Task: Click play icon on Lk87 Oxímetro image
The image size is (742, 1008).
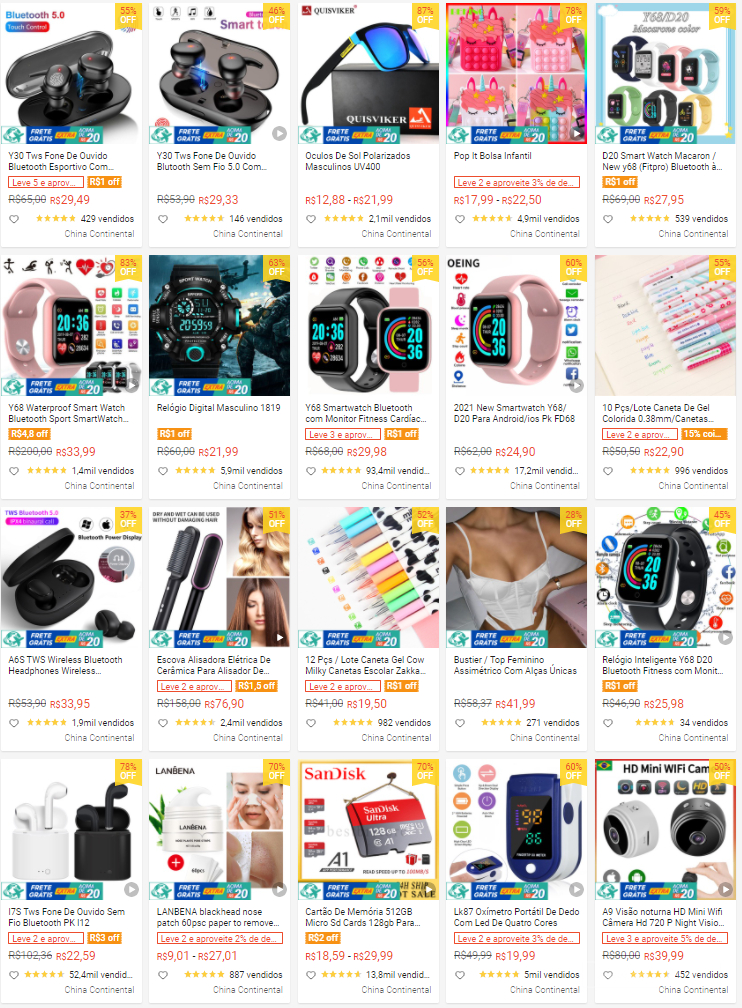Action: [576, 889]
